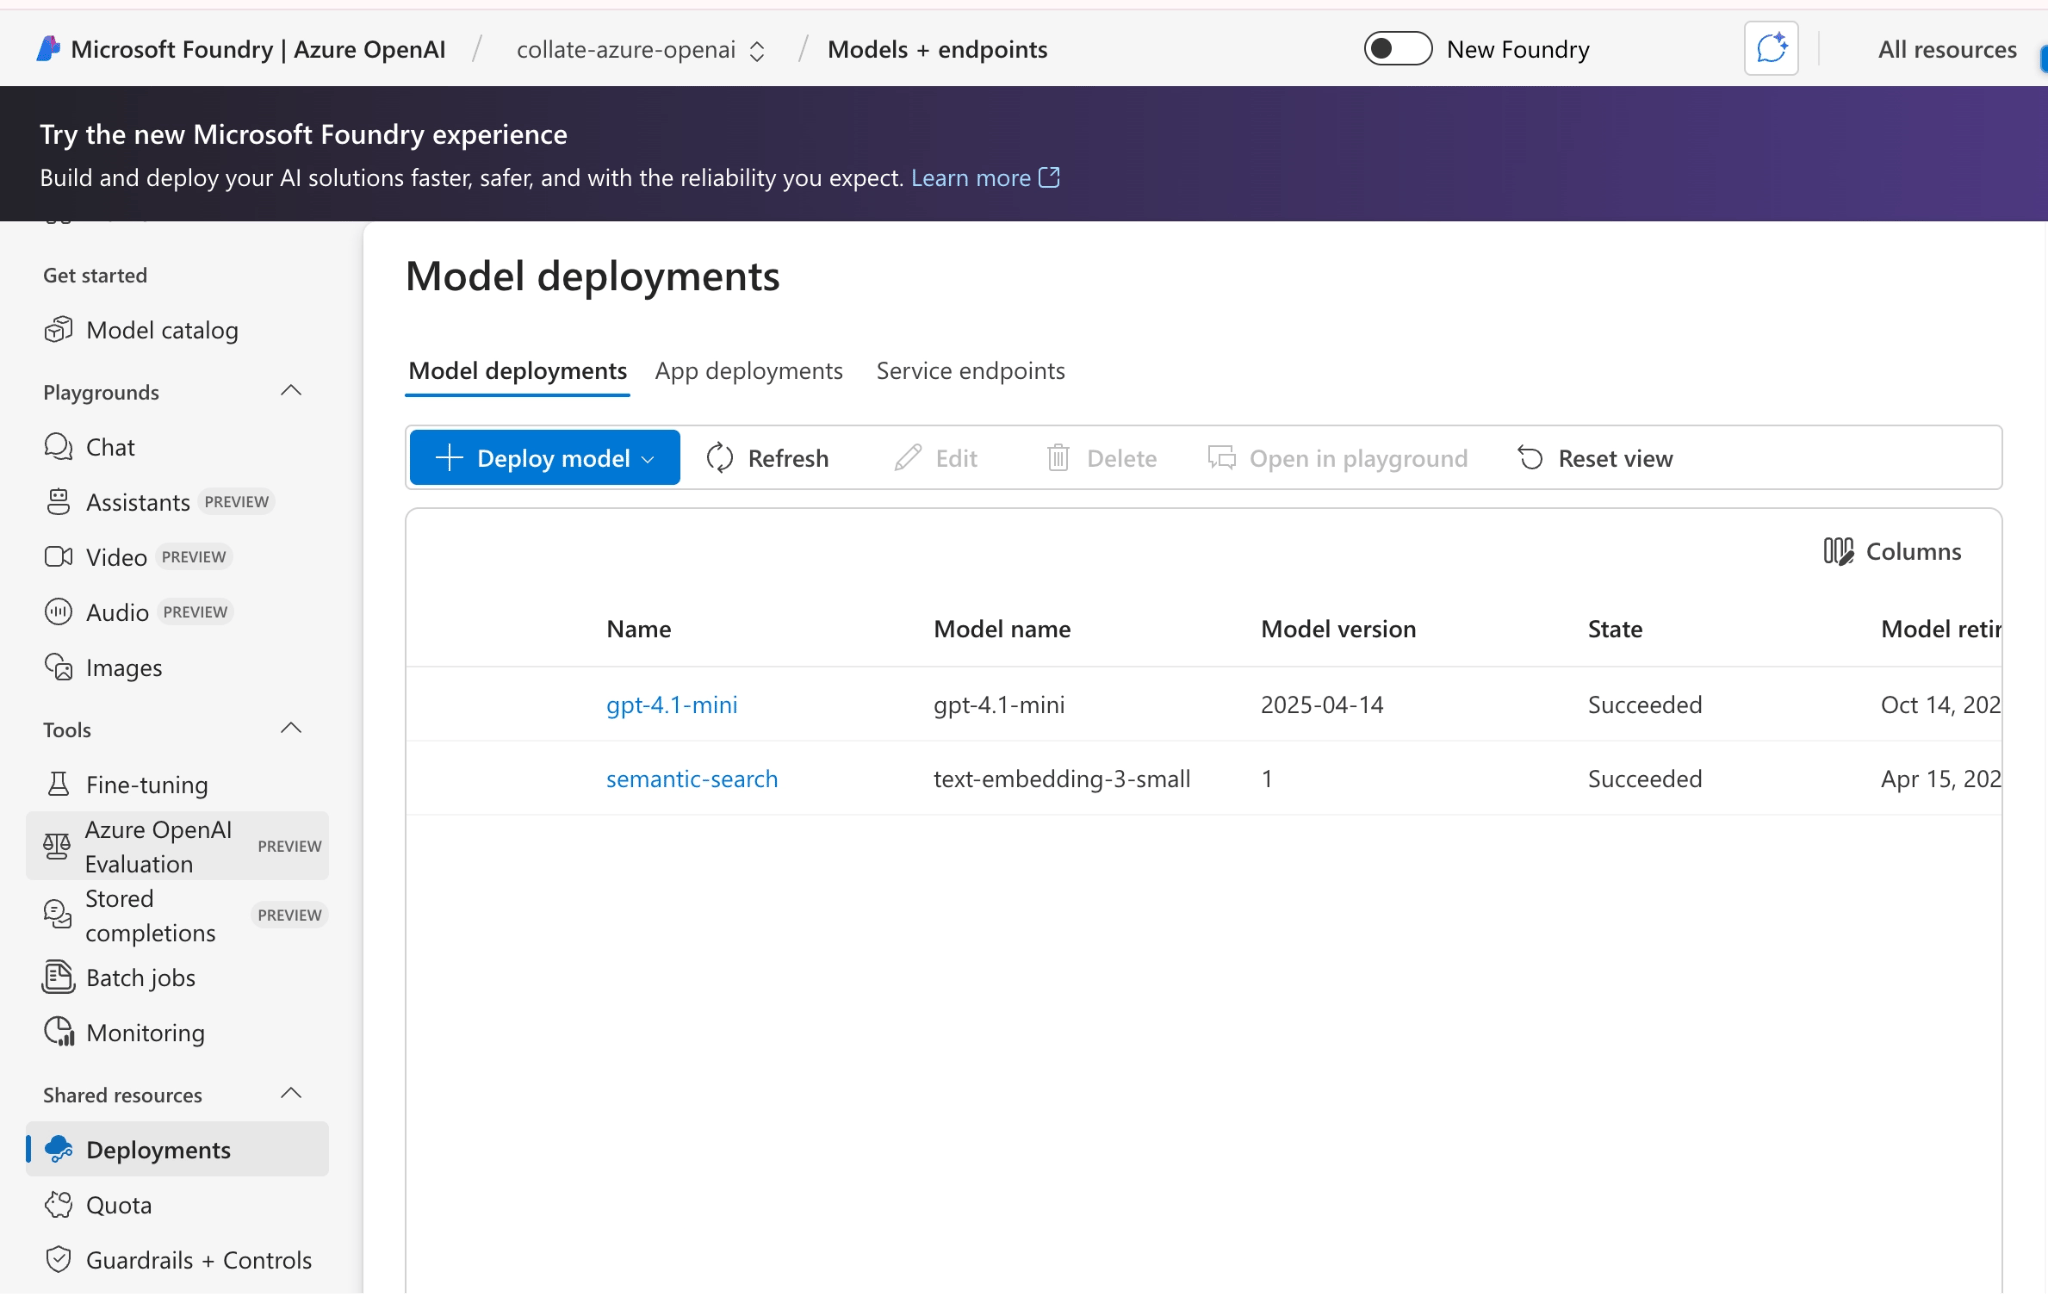Click Open in playground button
This screenshot has height=1294, width=2048.
coord(1338,458)
